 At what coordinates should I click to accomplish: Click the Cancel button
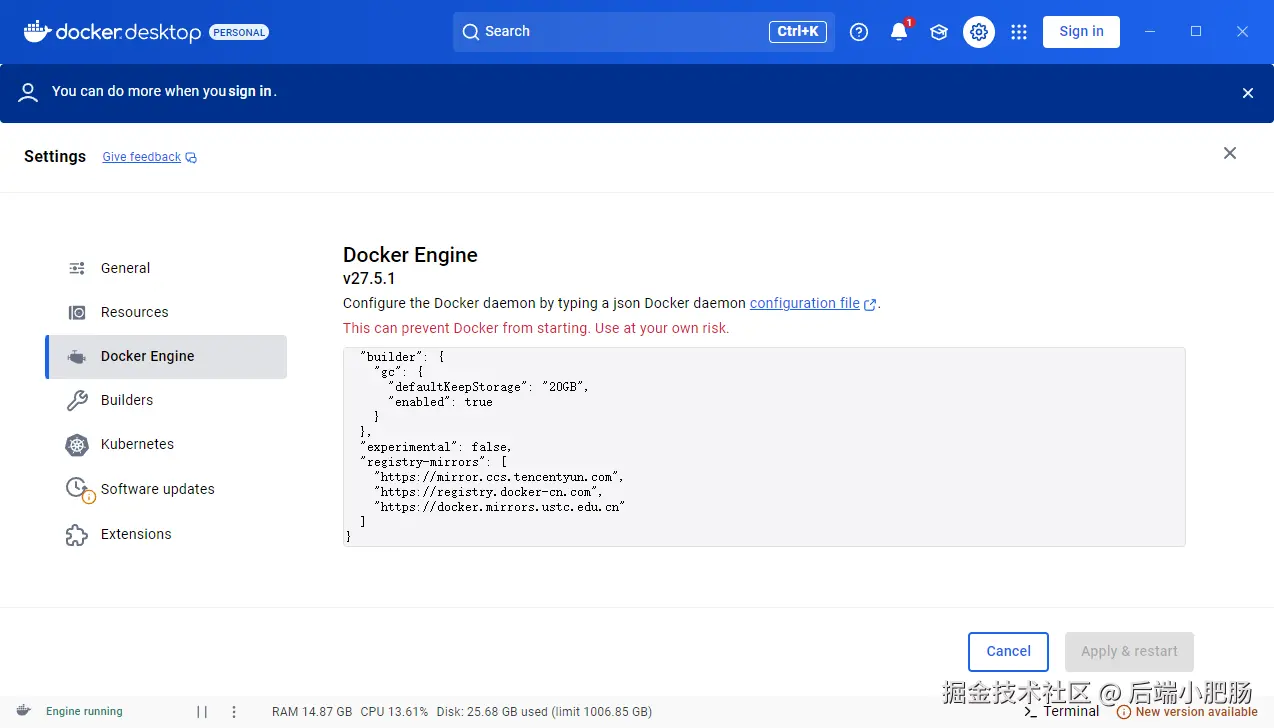point(1008,651)
